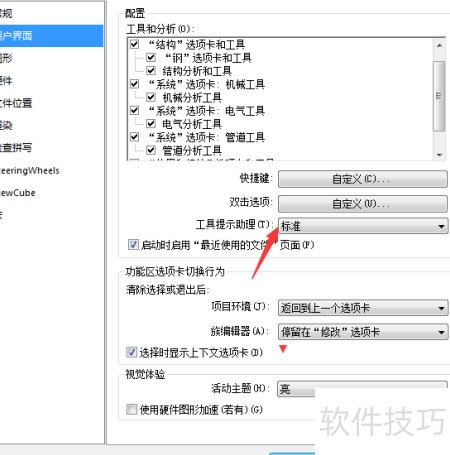Toggle 管道分析工具 checkbox

[151, 150]
